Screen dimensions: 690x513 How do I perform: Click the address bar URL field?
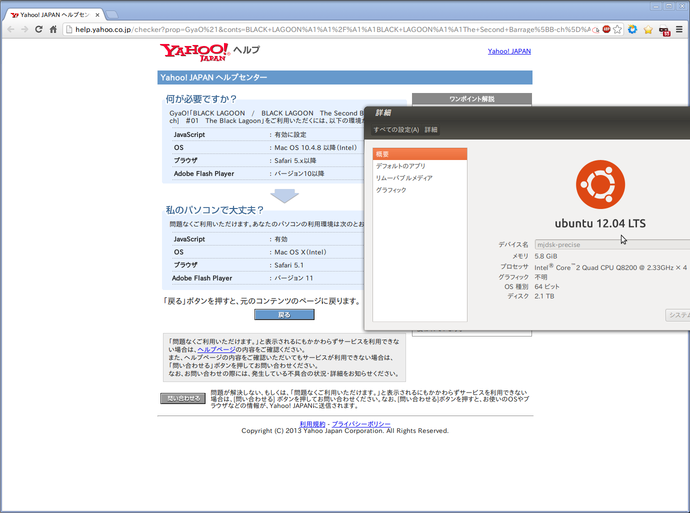332,29
